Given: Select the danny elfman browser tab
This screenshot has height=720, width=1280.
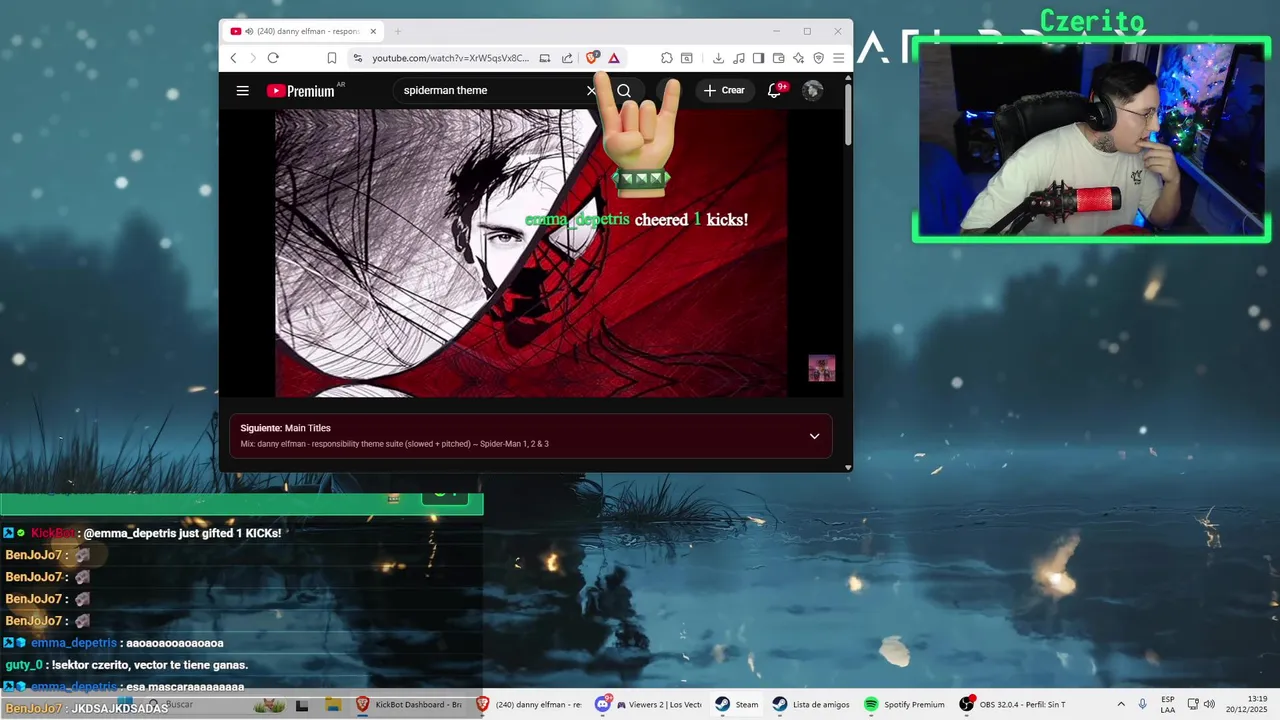Looking at the screenshot, I should [305, 31].
